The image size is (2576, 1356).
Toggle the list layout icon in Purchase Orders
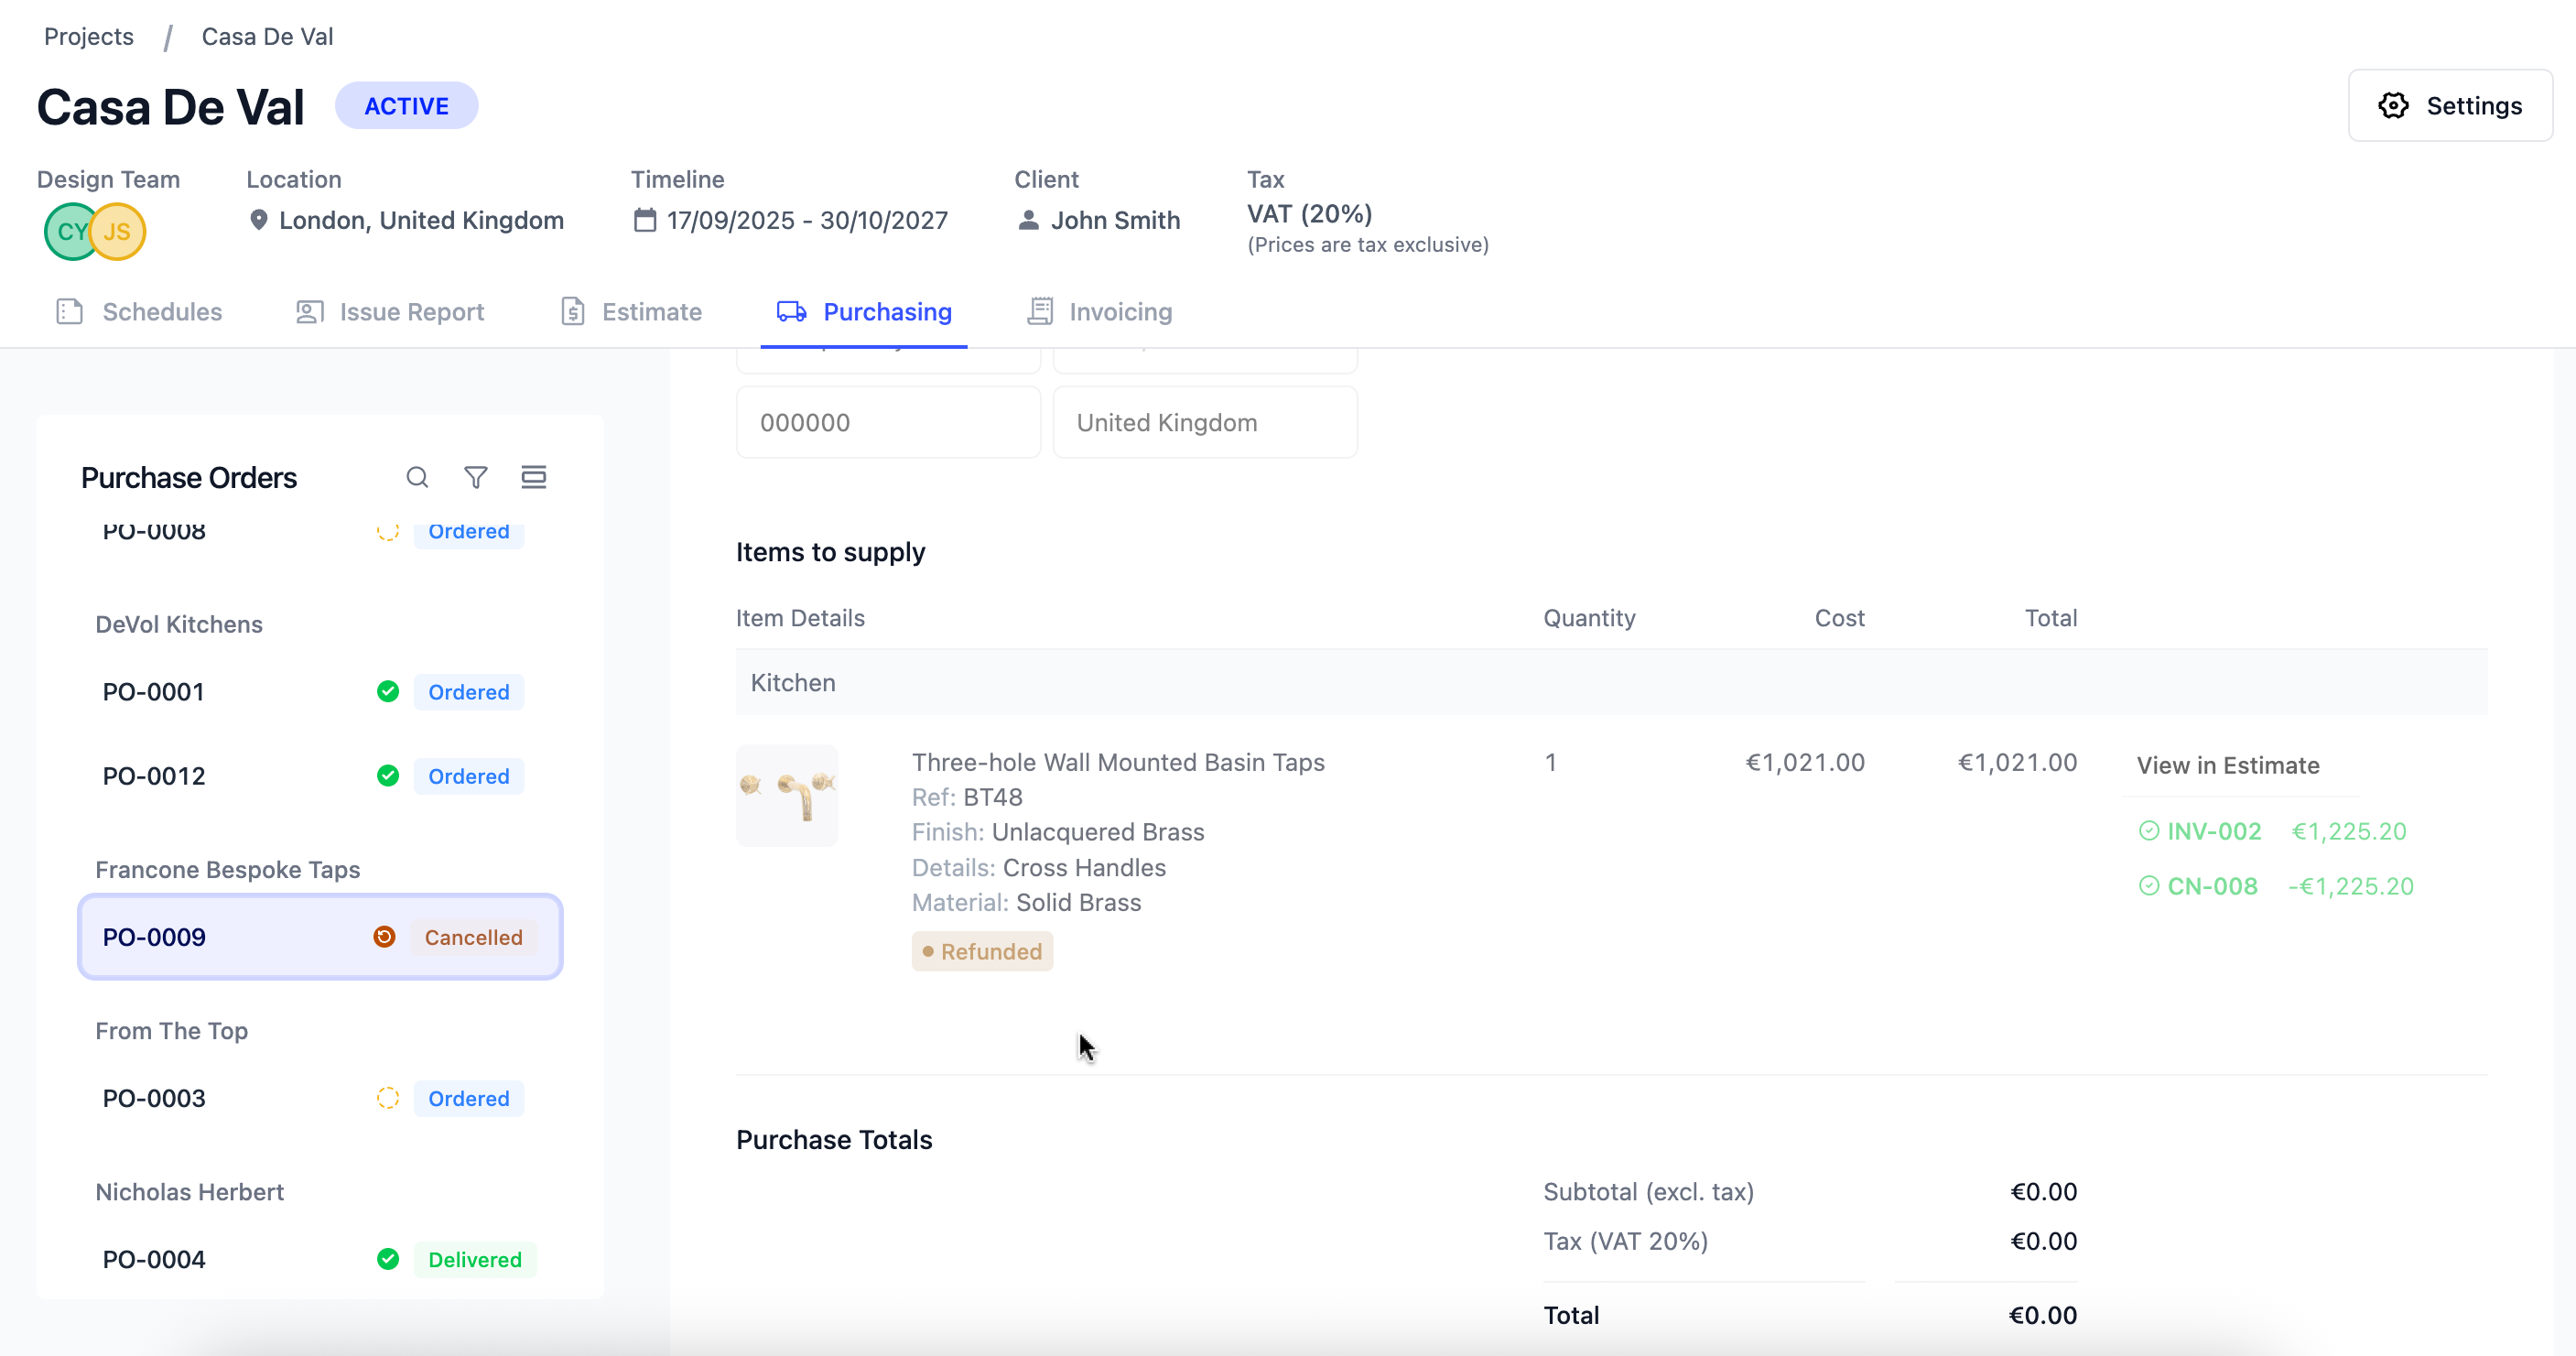pos(534,478)
